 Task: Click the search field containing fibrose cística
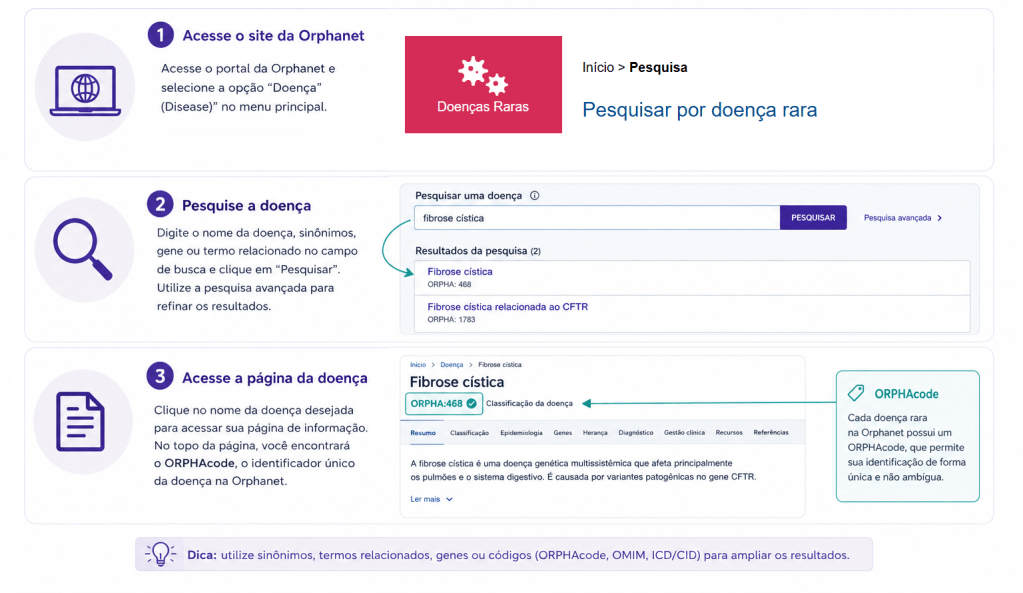click(597, 218)
